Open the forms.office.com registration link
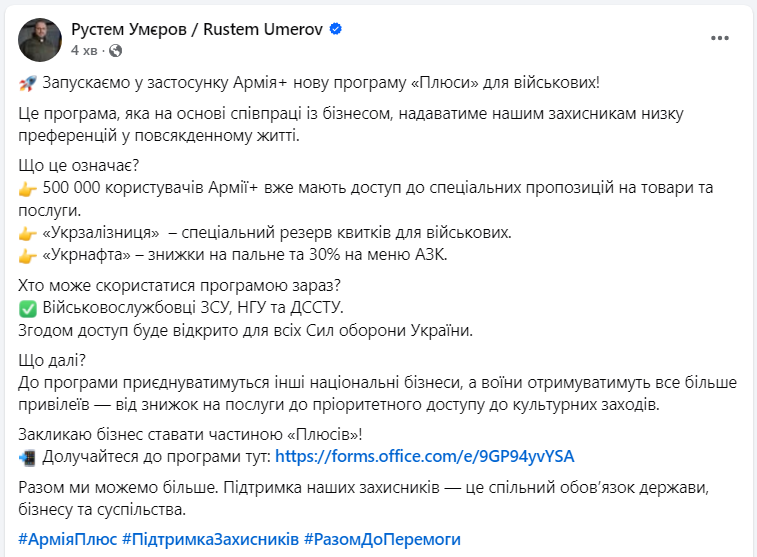This screenshot has height=557, width=757. coord(424,456)
